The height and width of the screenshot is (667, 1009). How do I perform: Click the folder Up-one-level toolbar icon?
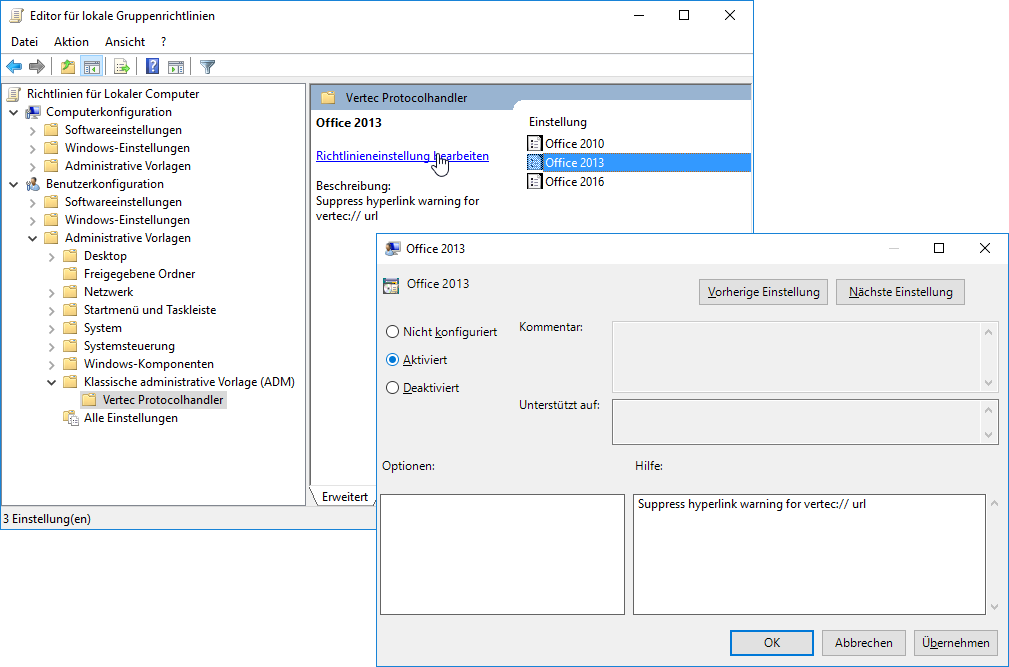pos(67,67)
